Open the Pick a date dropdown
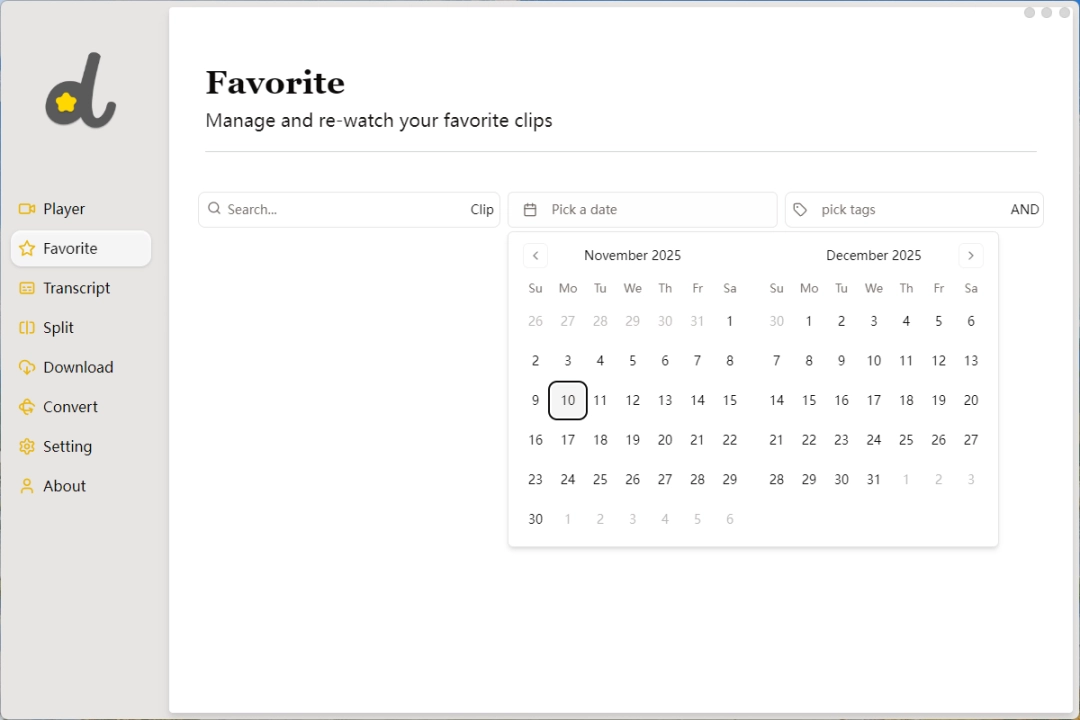The image size is (1080, 720). pos(642,210)
